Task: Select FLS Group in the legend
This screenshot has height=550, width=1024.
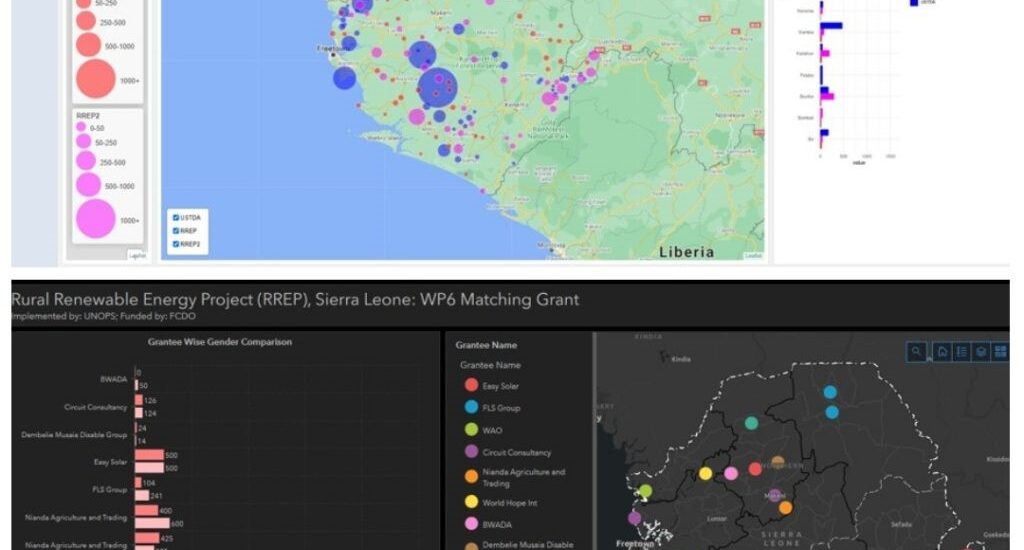Action: [500, 408]
